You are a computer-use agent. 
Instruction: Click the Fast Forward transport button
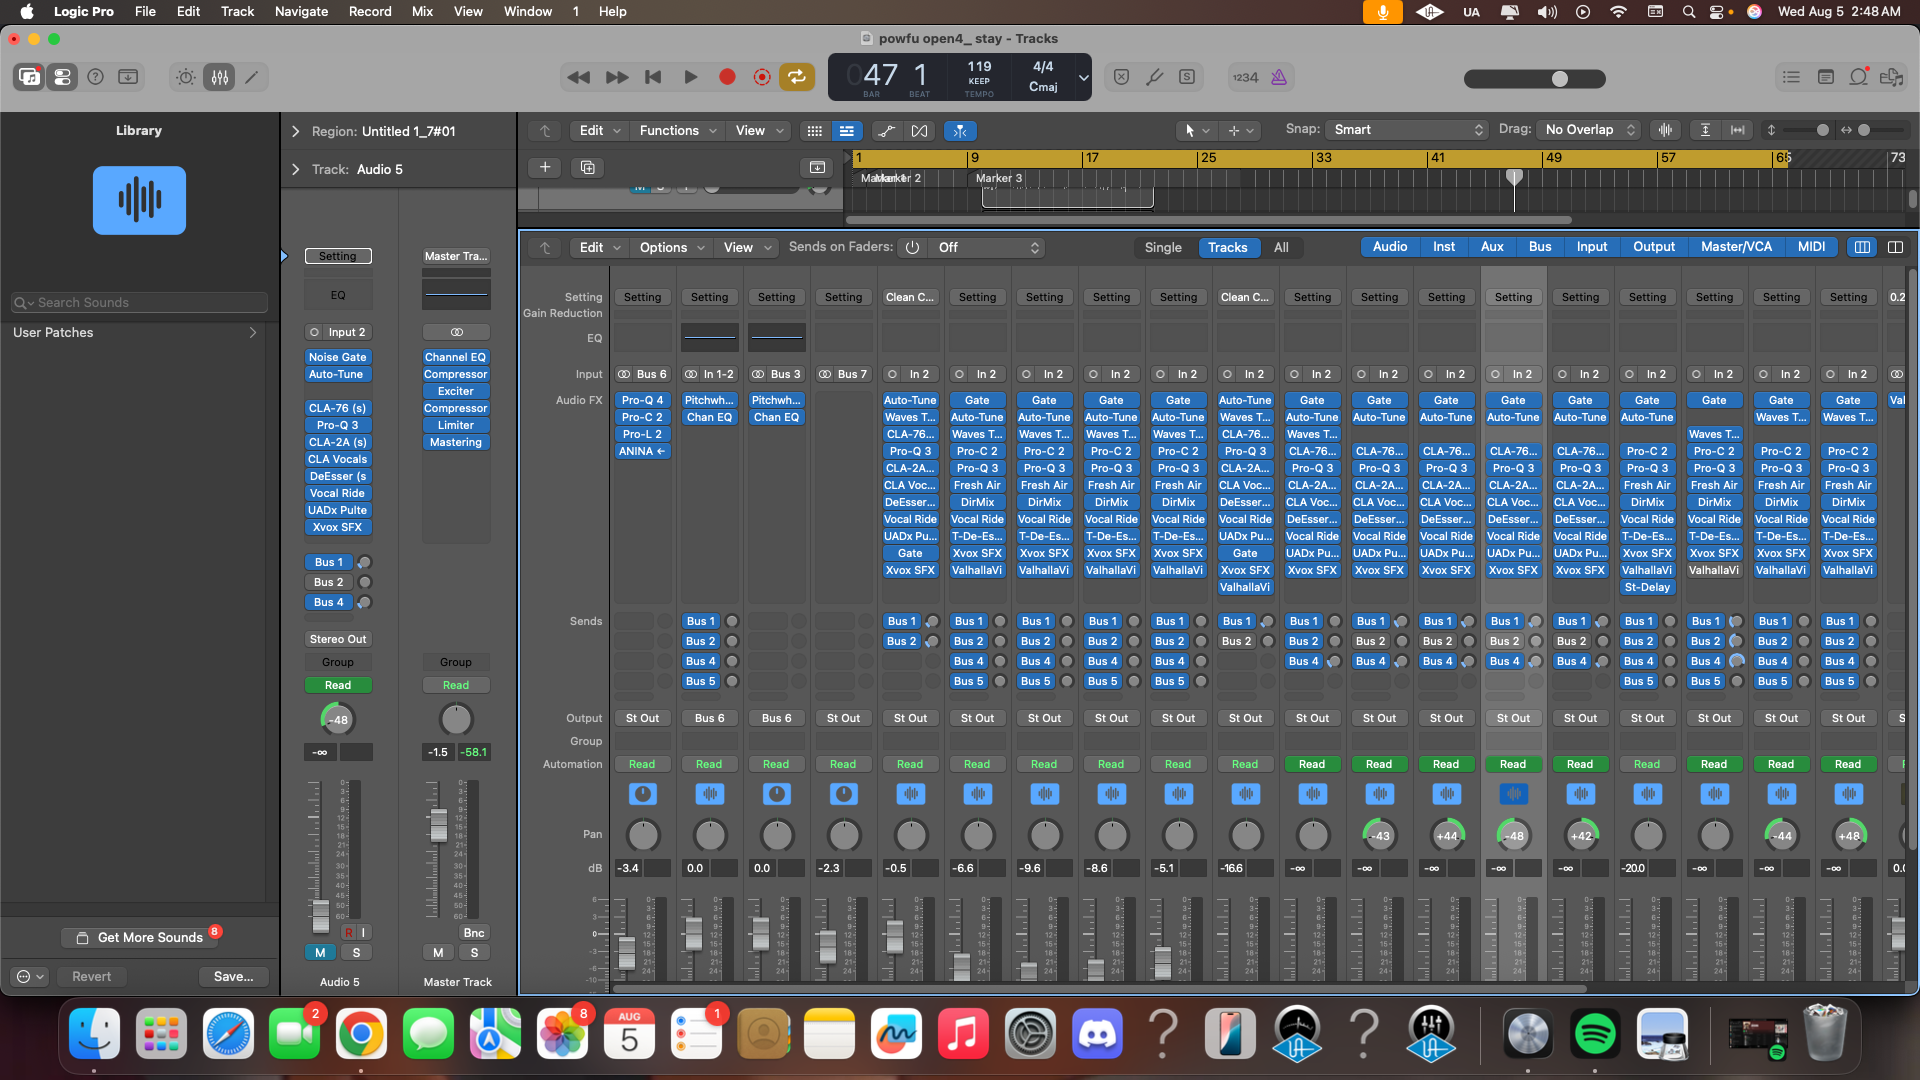(x=617, y=77)
